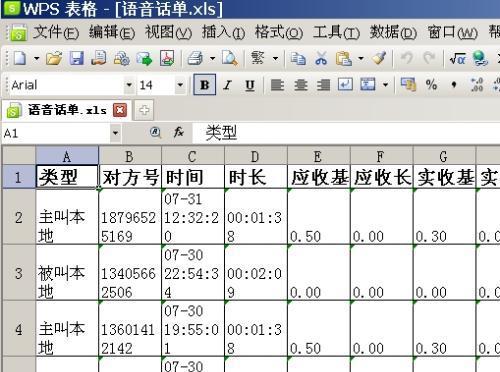Align text right in the cell

(323, 85)
